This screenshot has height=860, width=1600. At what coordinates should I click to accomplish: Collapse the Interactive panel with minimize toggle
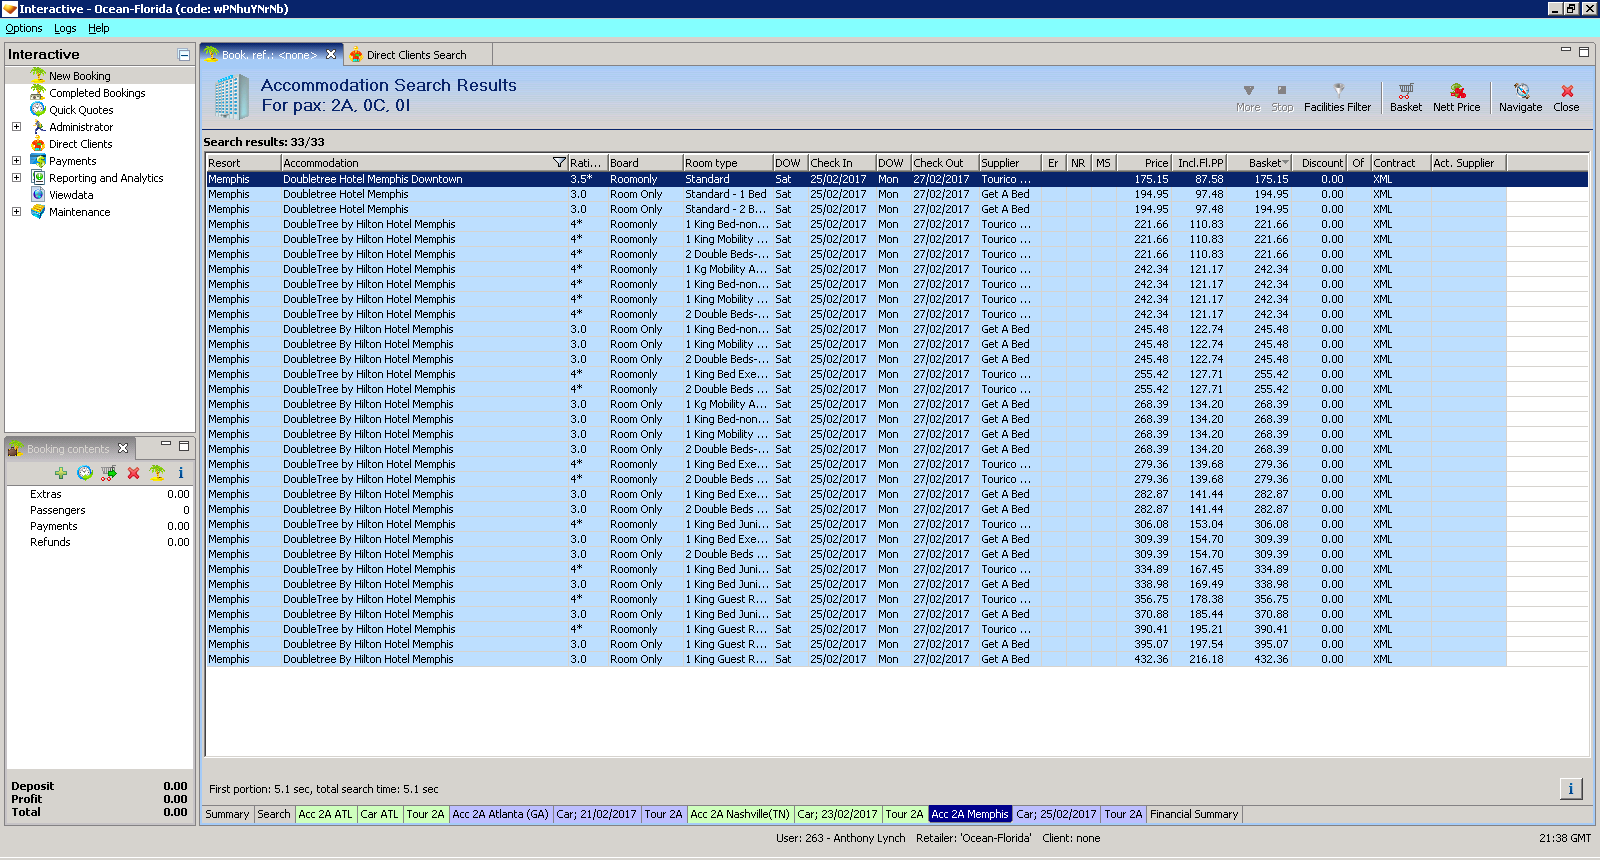tap(184, 55)
